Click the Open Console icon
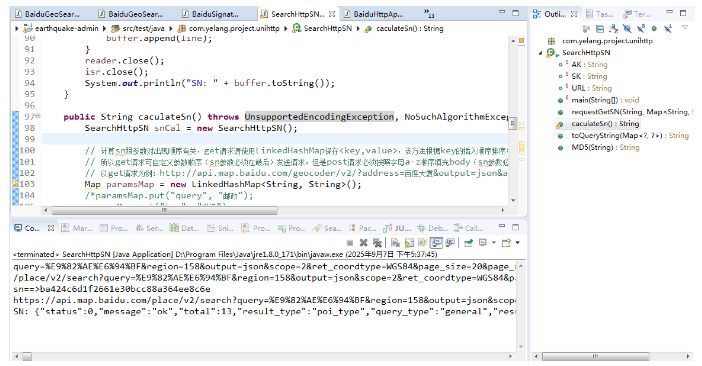The height and width of the screenshot is (366, 702). [506, 243]
